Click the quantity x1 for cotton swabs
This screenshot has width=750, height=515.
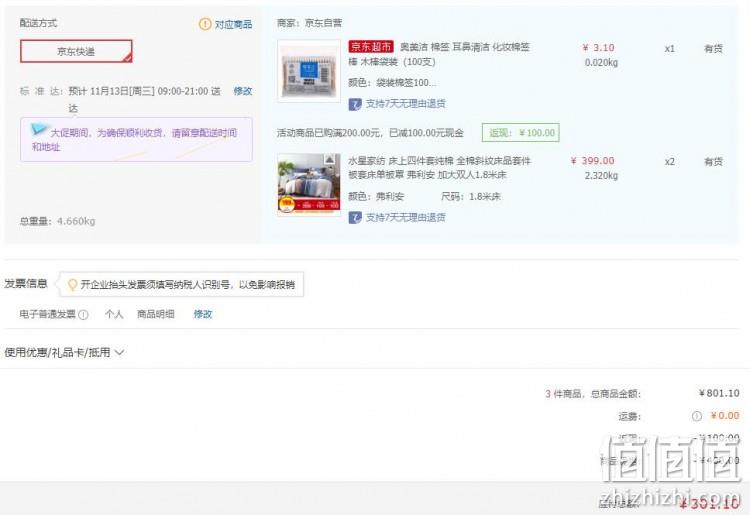[x=670, y=48]
